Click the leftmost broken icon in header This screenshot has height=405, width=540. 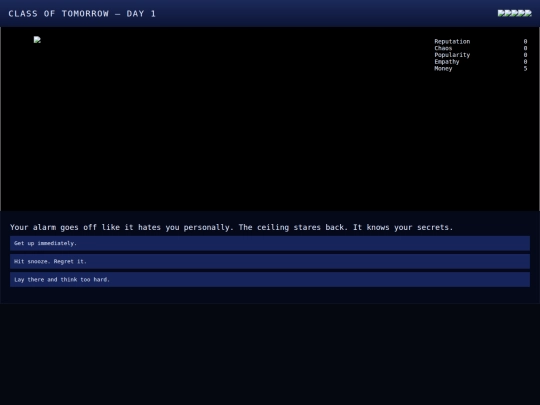tap(501, 13)
